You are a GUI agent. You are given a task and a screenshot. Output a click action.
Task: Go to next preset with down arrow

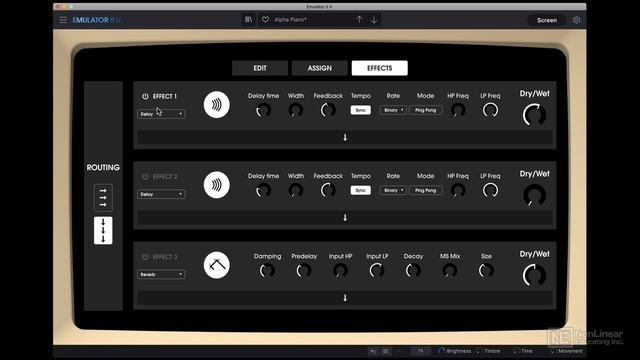click(374, 20)
